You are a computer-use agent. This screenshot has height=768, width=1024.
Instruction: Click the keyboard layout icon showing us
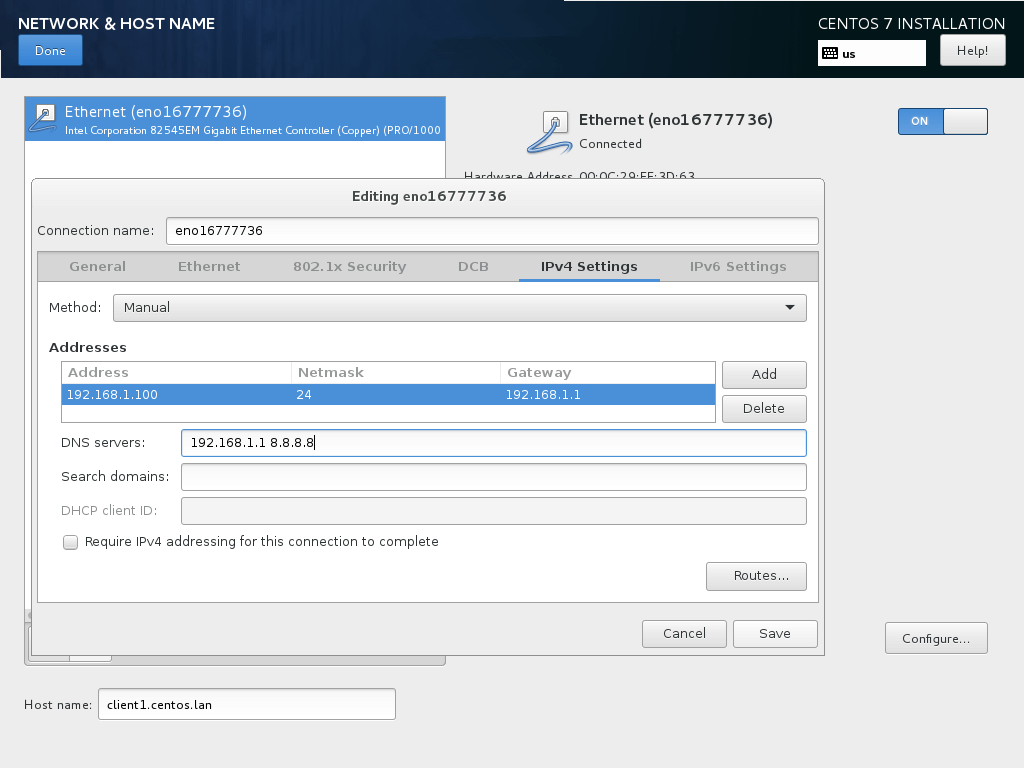point(828,53)
